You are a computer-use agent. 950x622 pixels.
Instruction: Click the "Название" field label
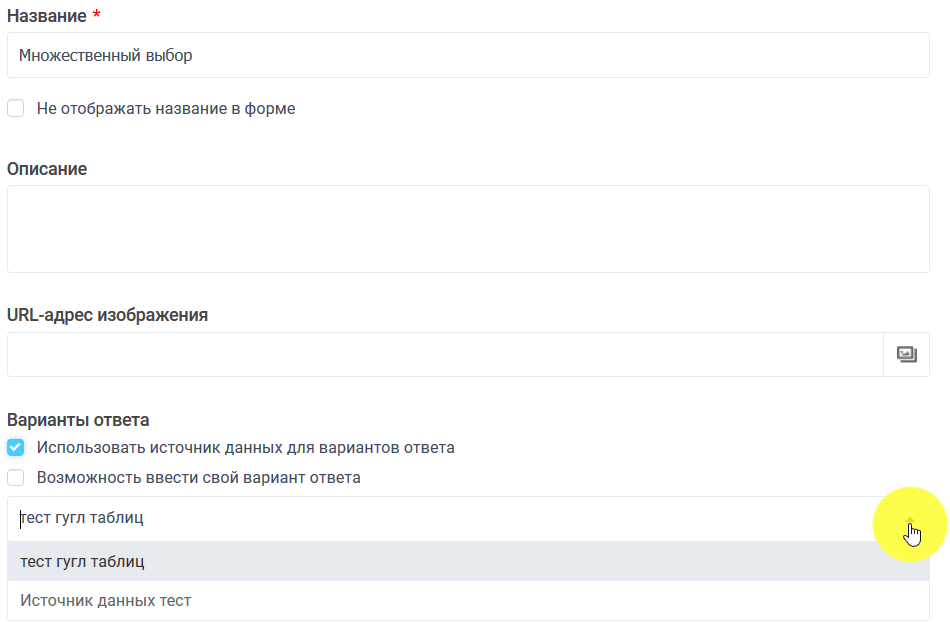pos(46,17)
